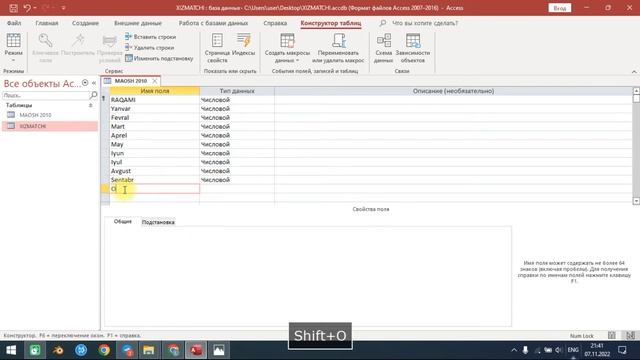640x360 pixels.
Task: Click the navigation search magnifier icon
Action: coord(93,95)
